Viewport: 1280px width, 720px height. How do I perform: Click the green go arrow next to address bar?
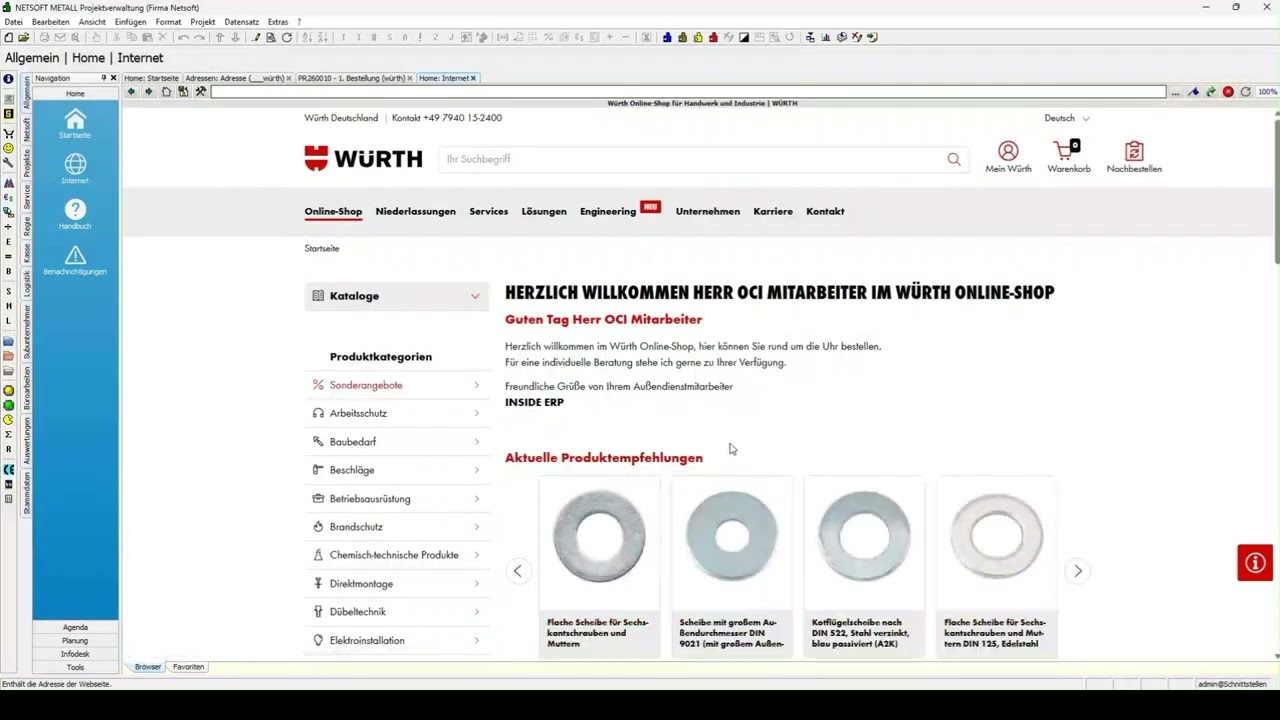tap(1211, 92)
